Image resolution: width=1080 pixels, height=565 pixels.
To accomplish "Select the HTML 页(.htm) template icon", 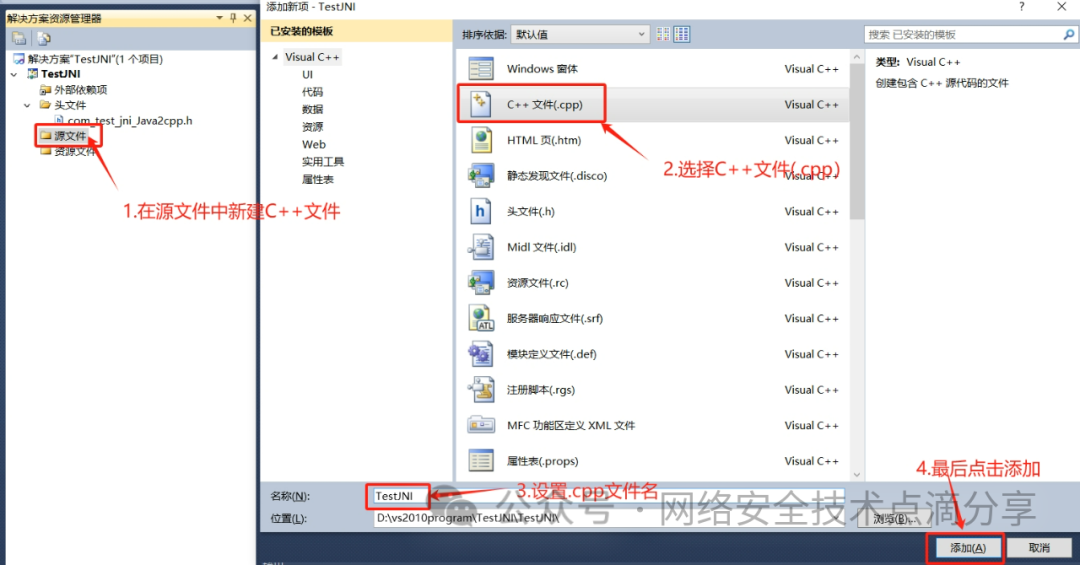I will [481, 140].
